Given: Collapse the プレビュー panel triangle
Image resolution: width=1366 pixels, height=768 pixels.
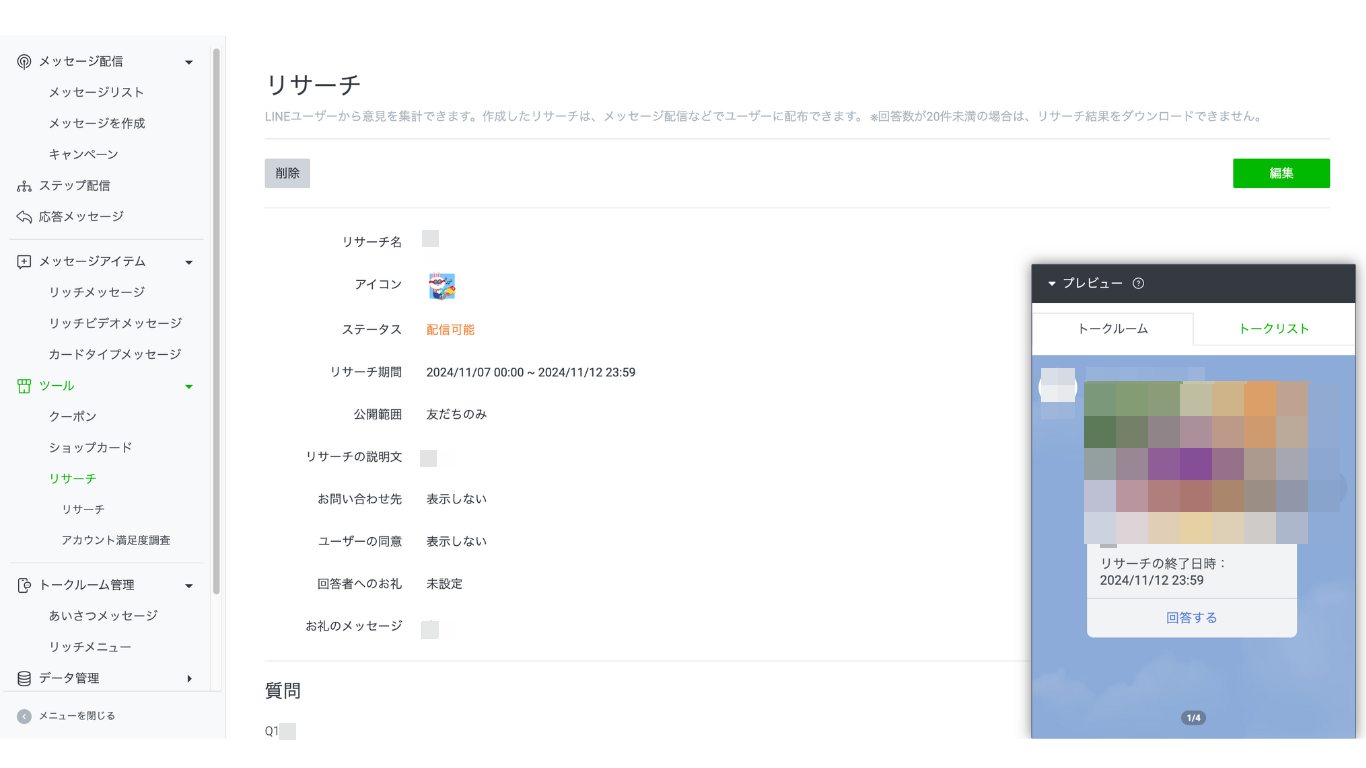Looking at the screenshot, I should pyautogui.click(x=1052, y=284).
